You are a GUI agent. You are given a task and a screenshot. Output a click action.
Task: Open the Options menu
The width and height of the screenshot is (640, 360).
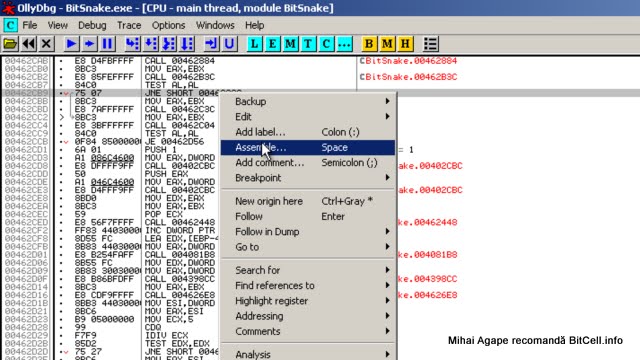169,25
